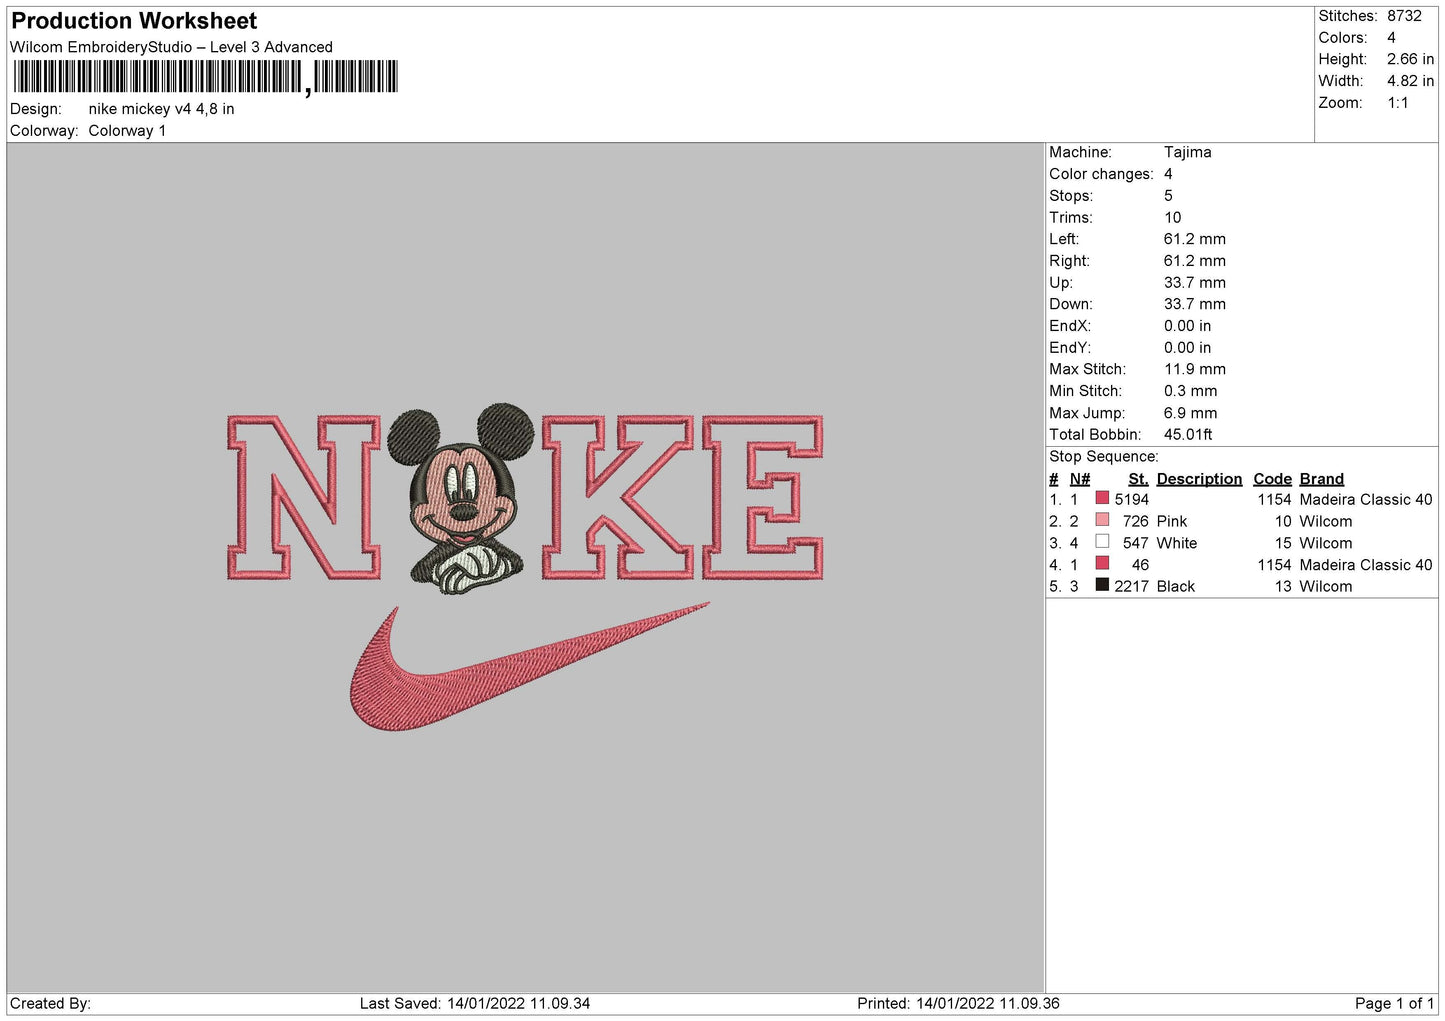Click the Total Bobbin value '45.01ft'
Screen dimensions: 1445x1021
click(1188, 435)
